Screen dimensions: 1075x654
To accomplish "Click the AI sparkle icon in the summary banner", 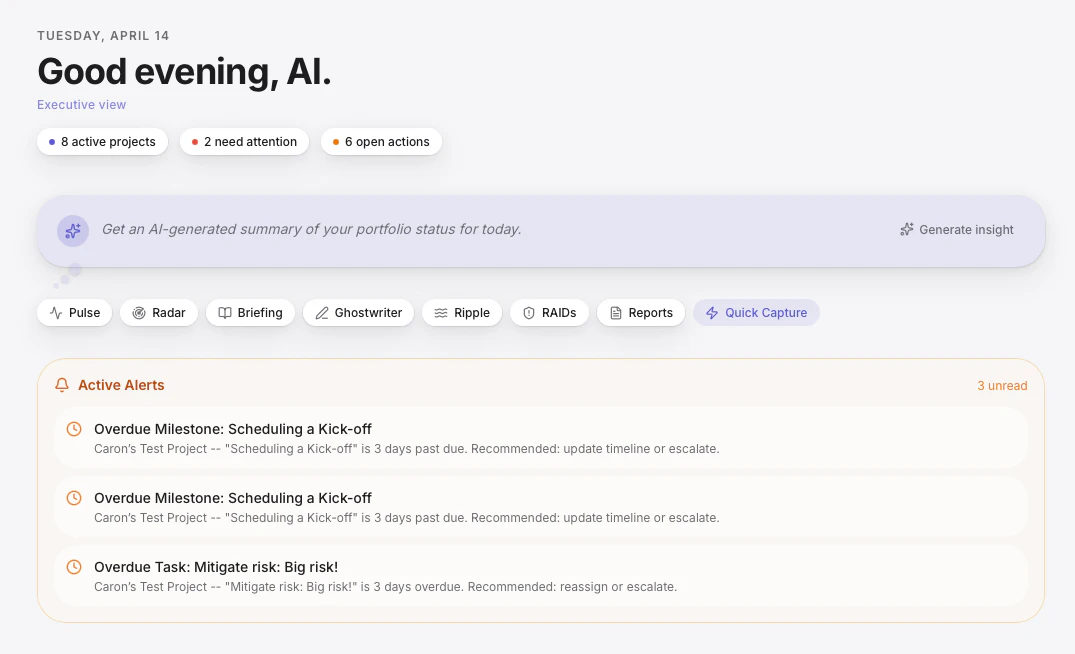I will (x=72, y=230).
